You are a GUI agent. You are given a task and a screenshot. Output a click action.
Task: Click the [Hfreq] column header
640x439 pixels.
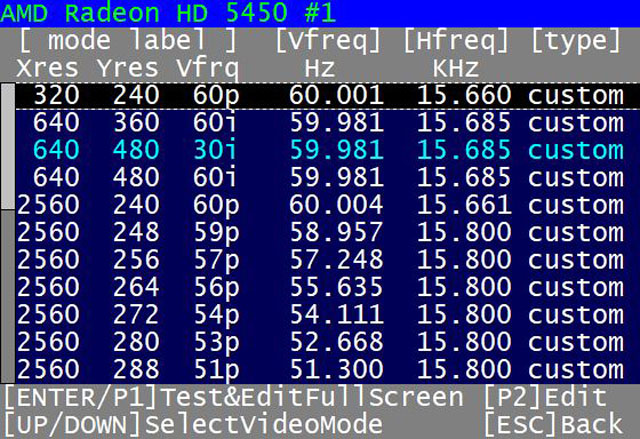(x=456, y=41)
